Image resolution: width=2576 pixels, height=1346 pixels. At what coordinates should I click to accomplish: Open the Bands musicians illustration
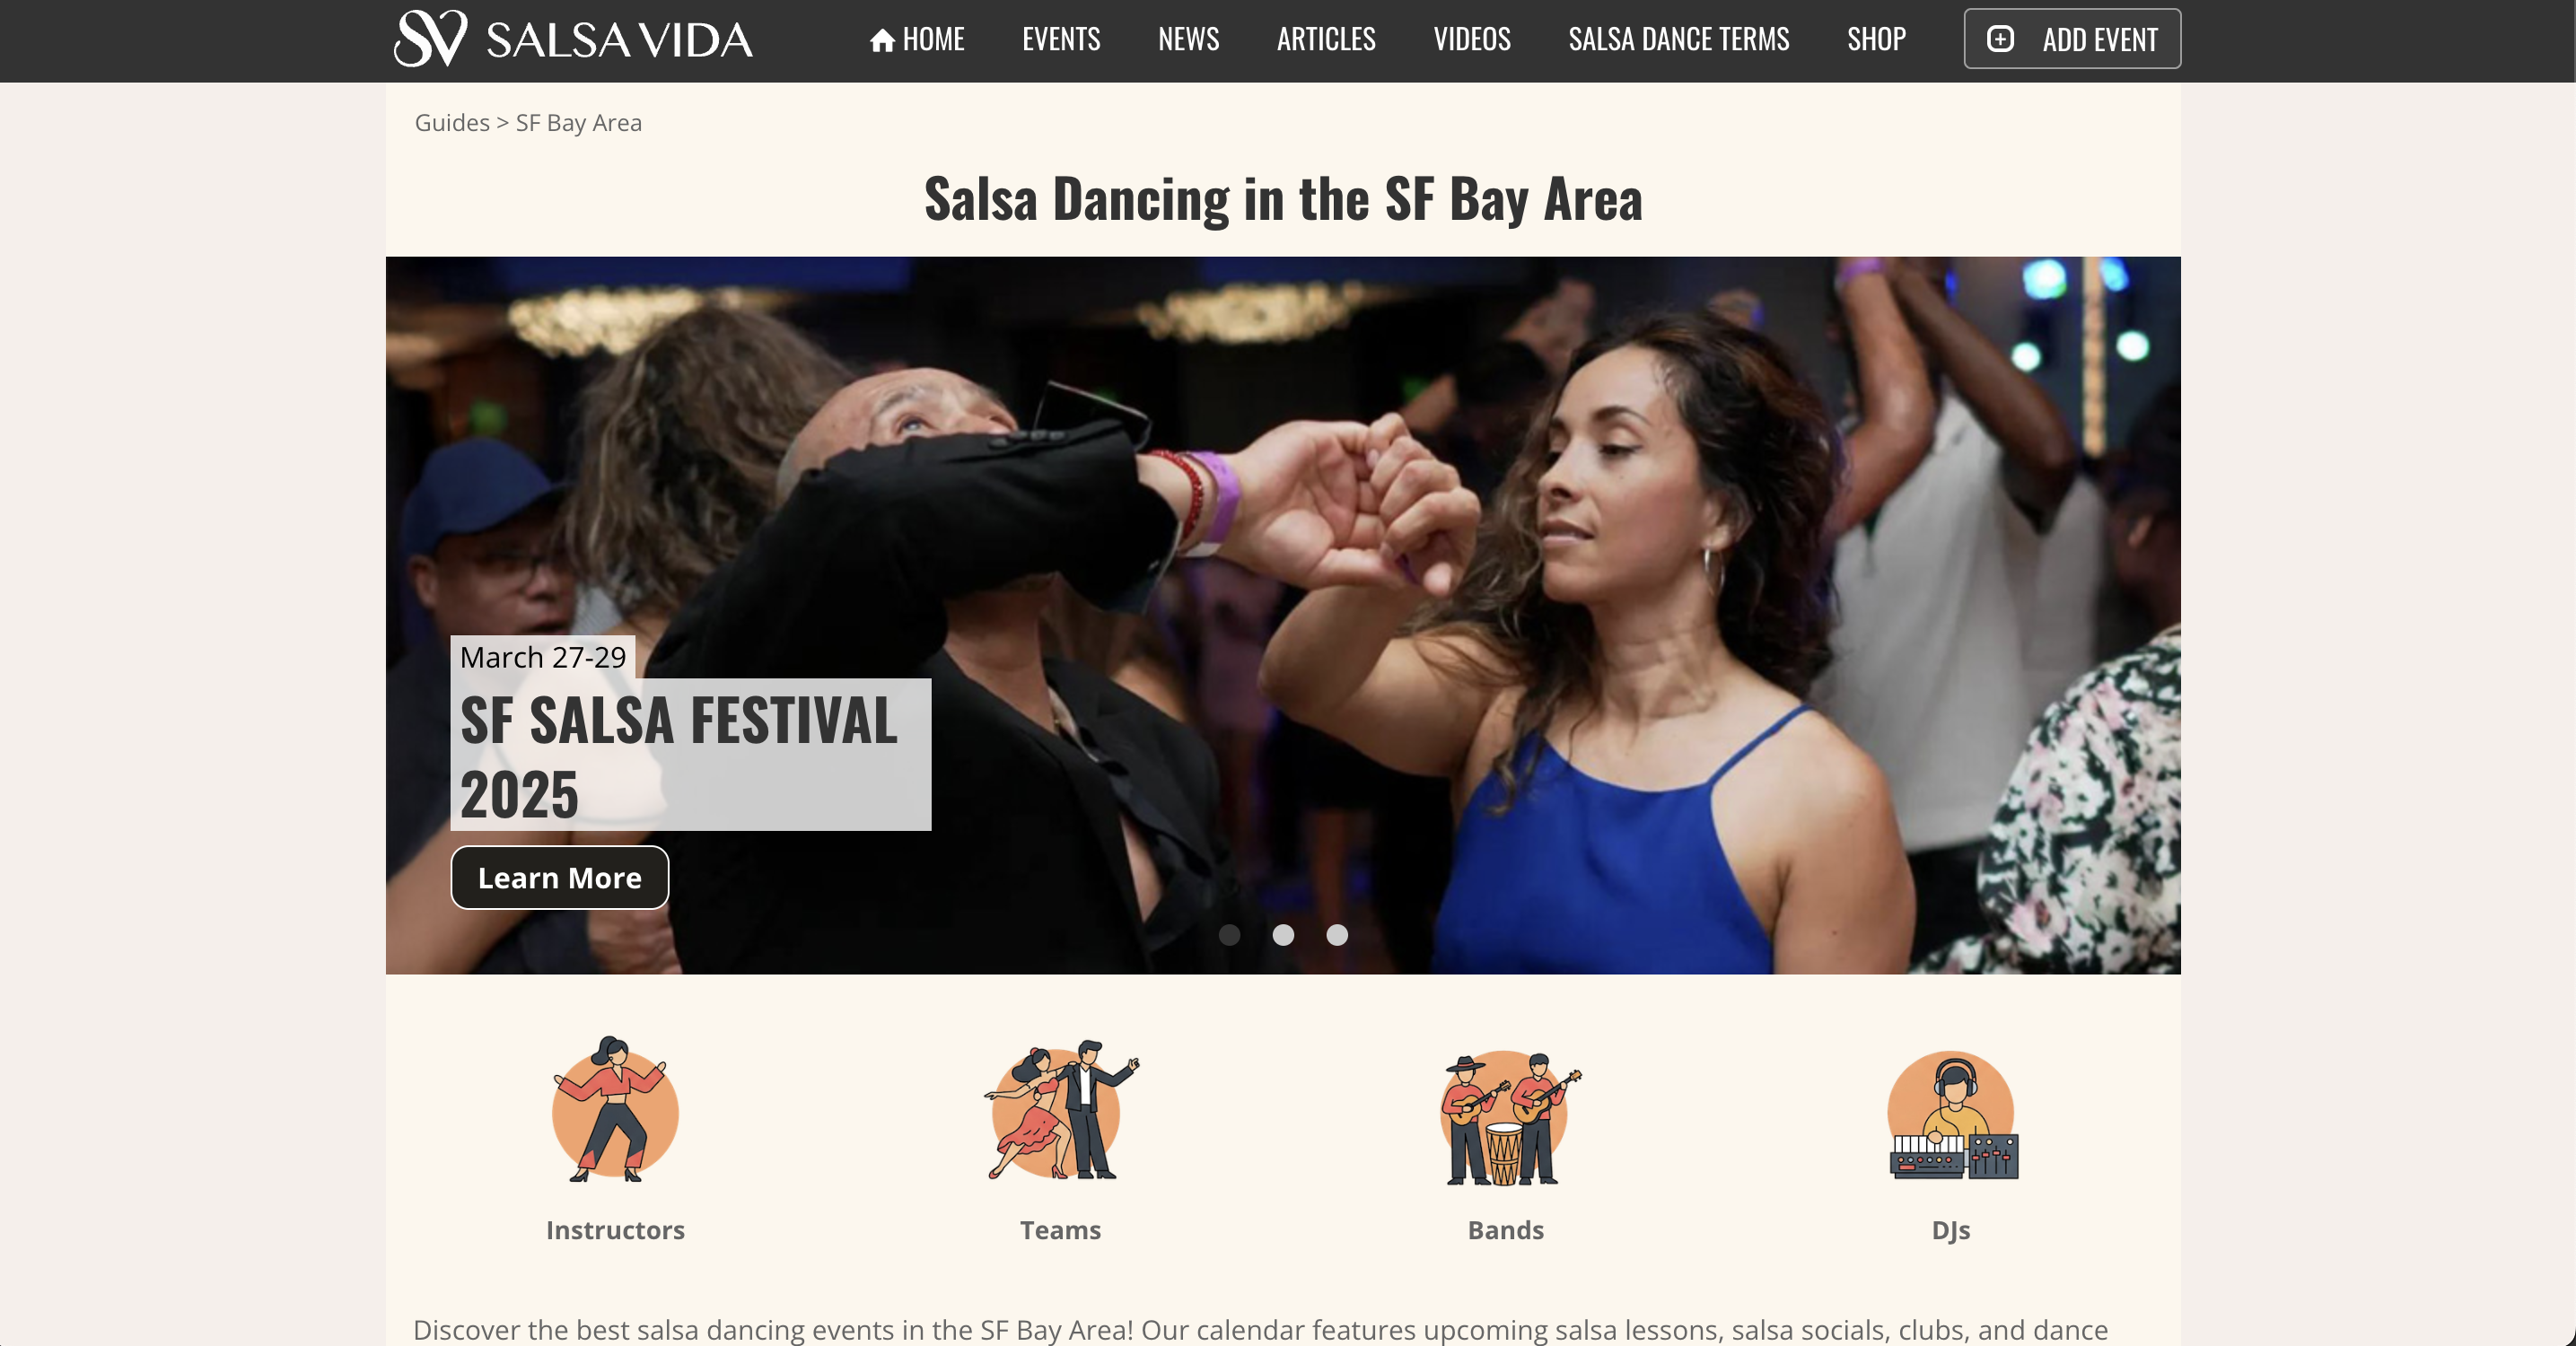pos(1507,1117)
